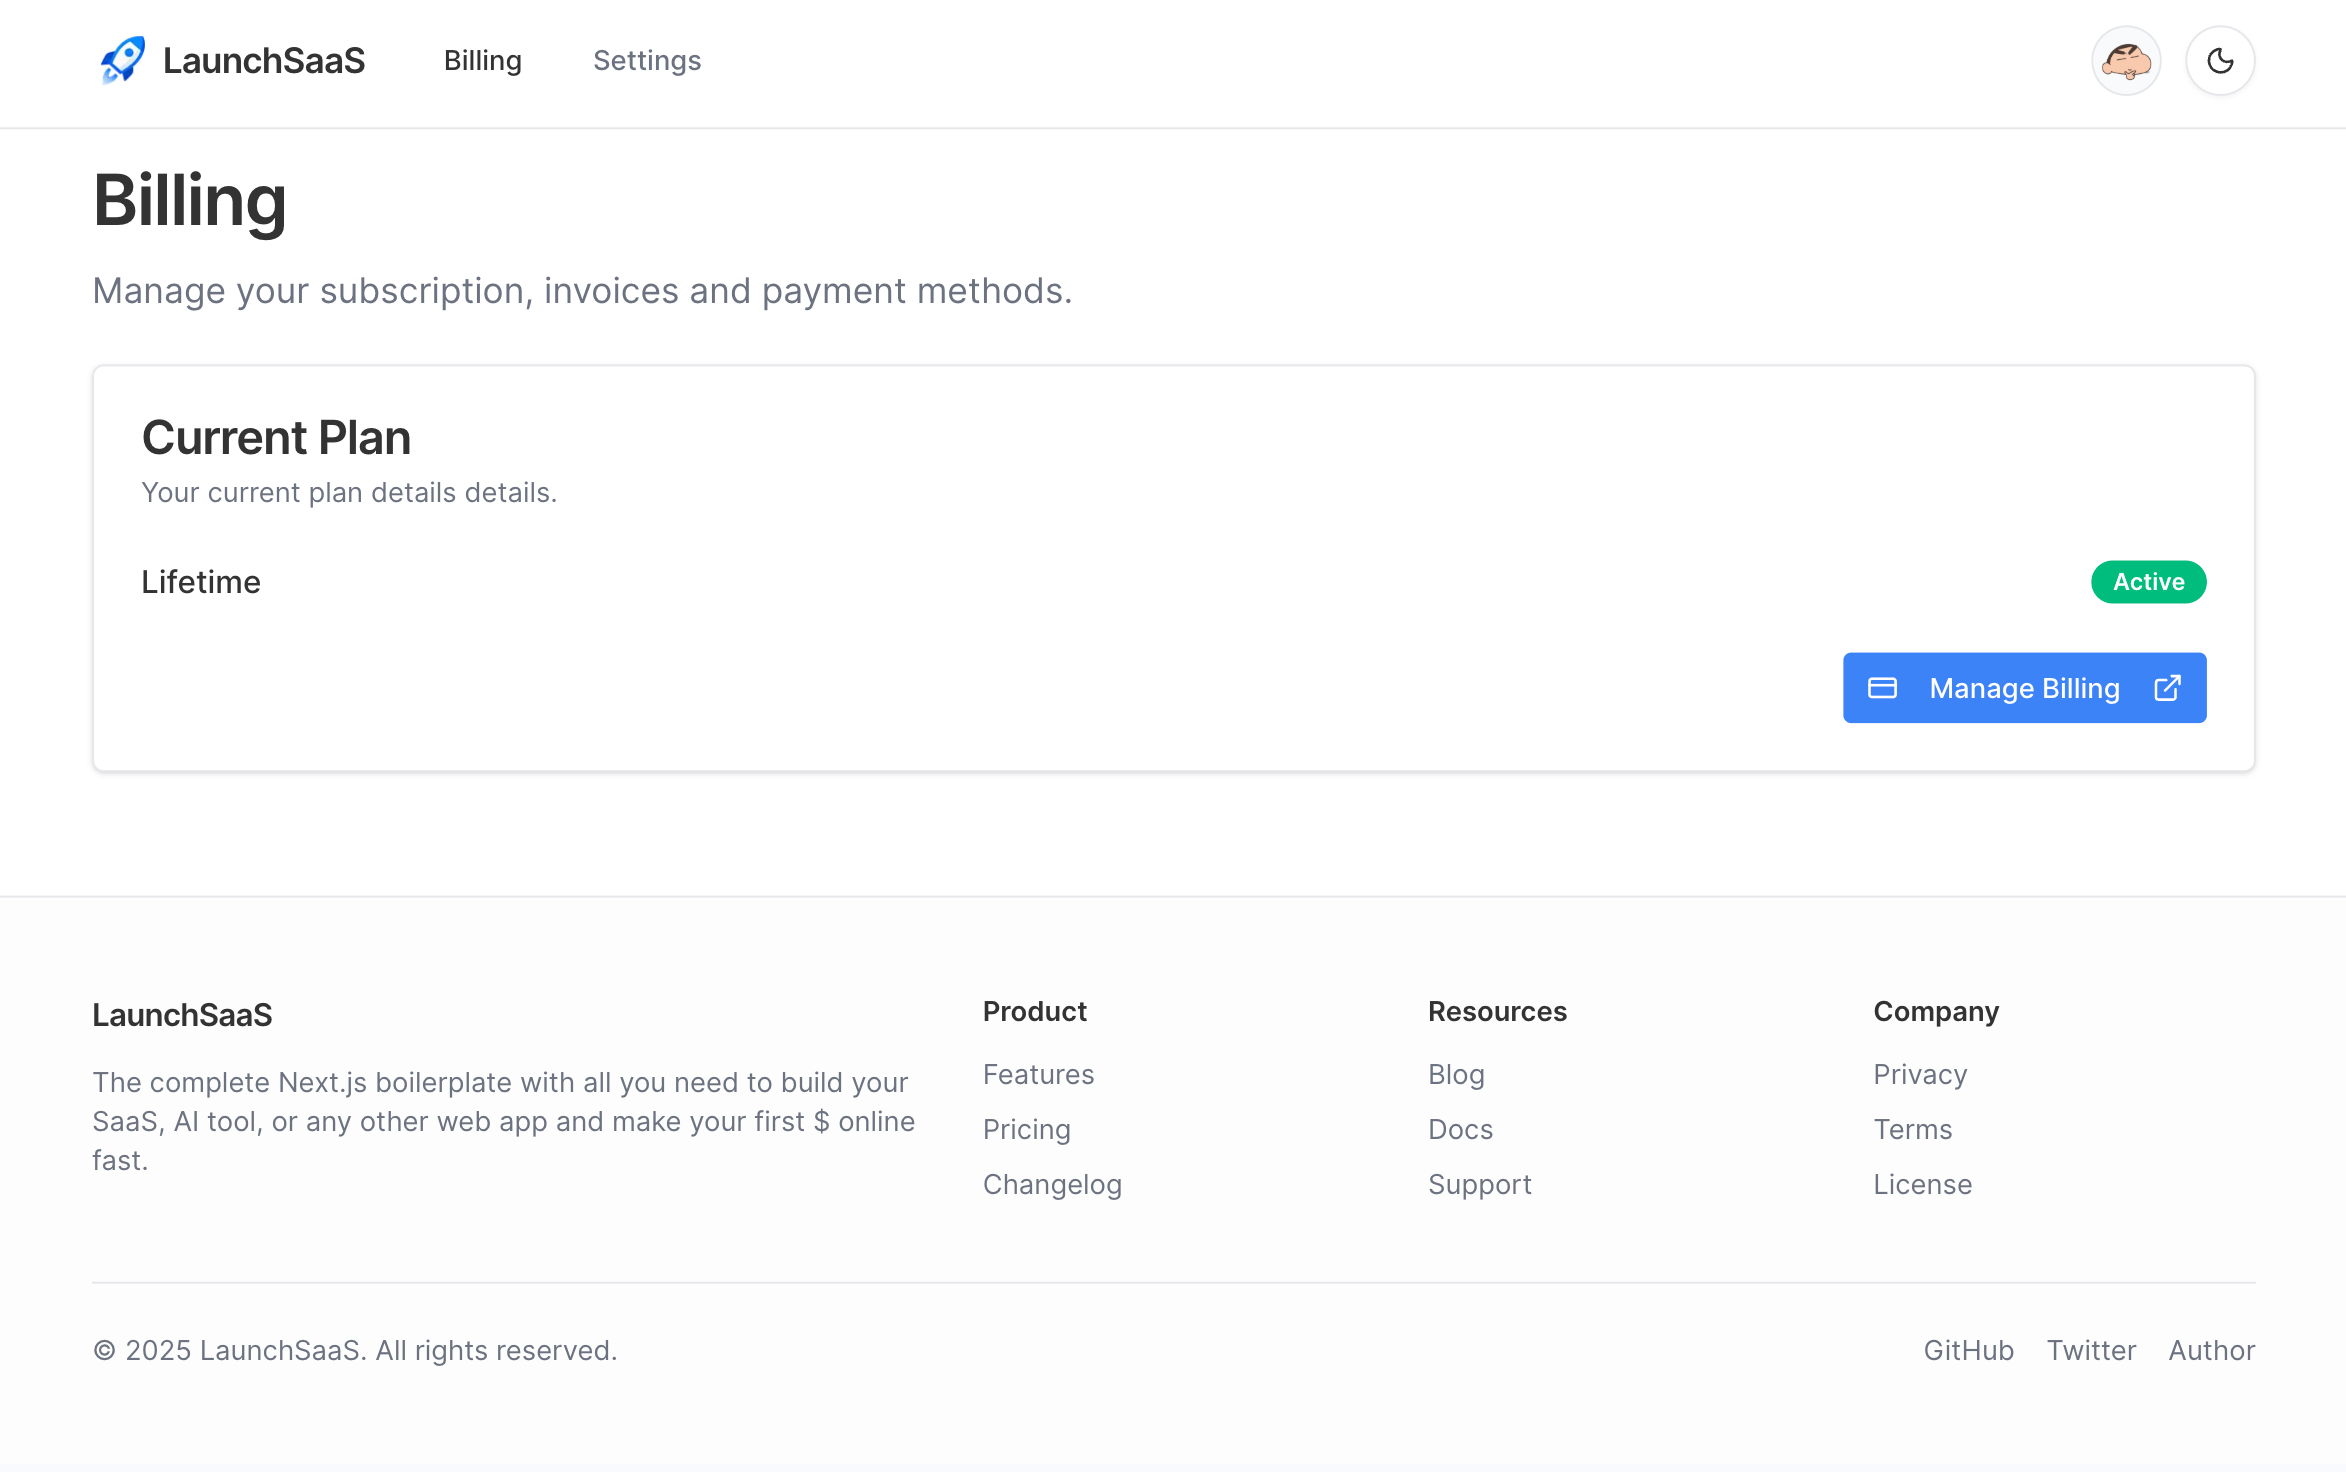View the Changelog

[x=1052, y=1184]
